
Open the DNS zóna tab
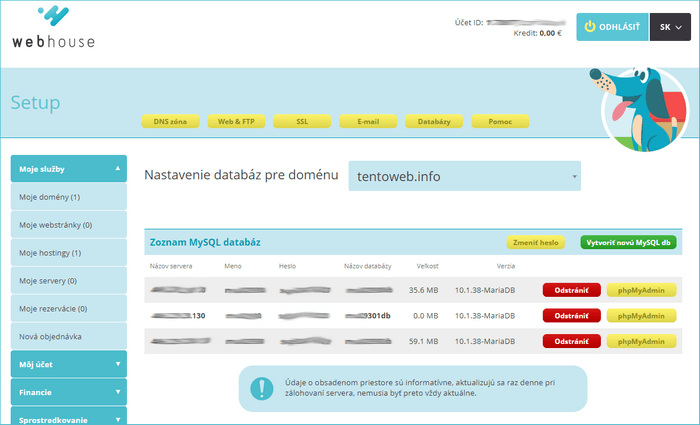coord(169,122)
